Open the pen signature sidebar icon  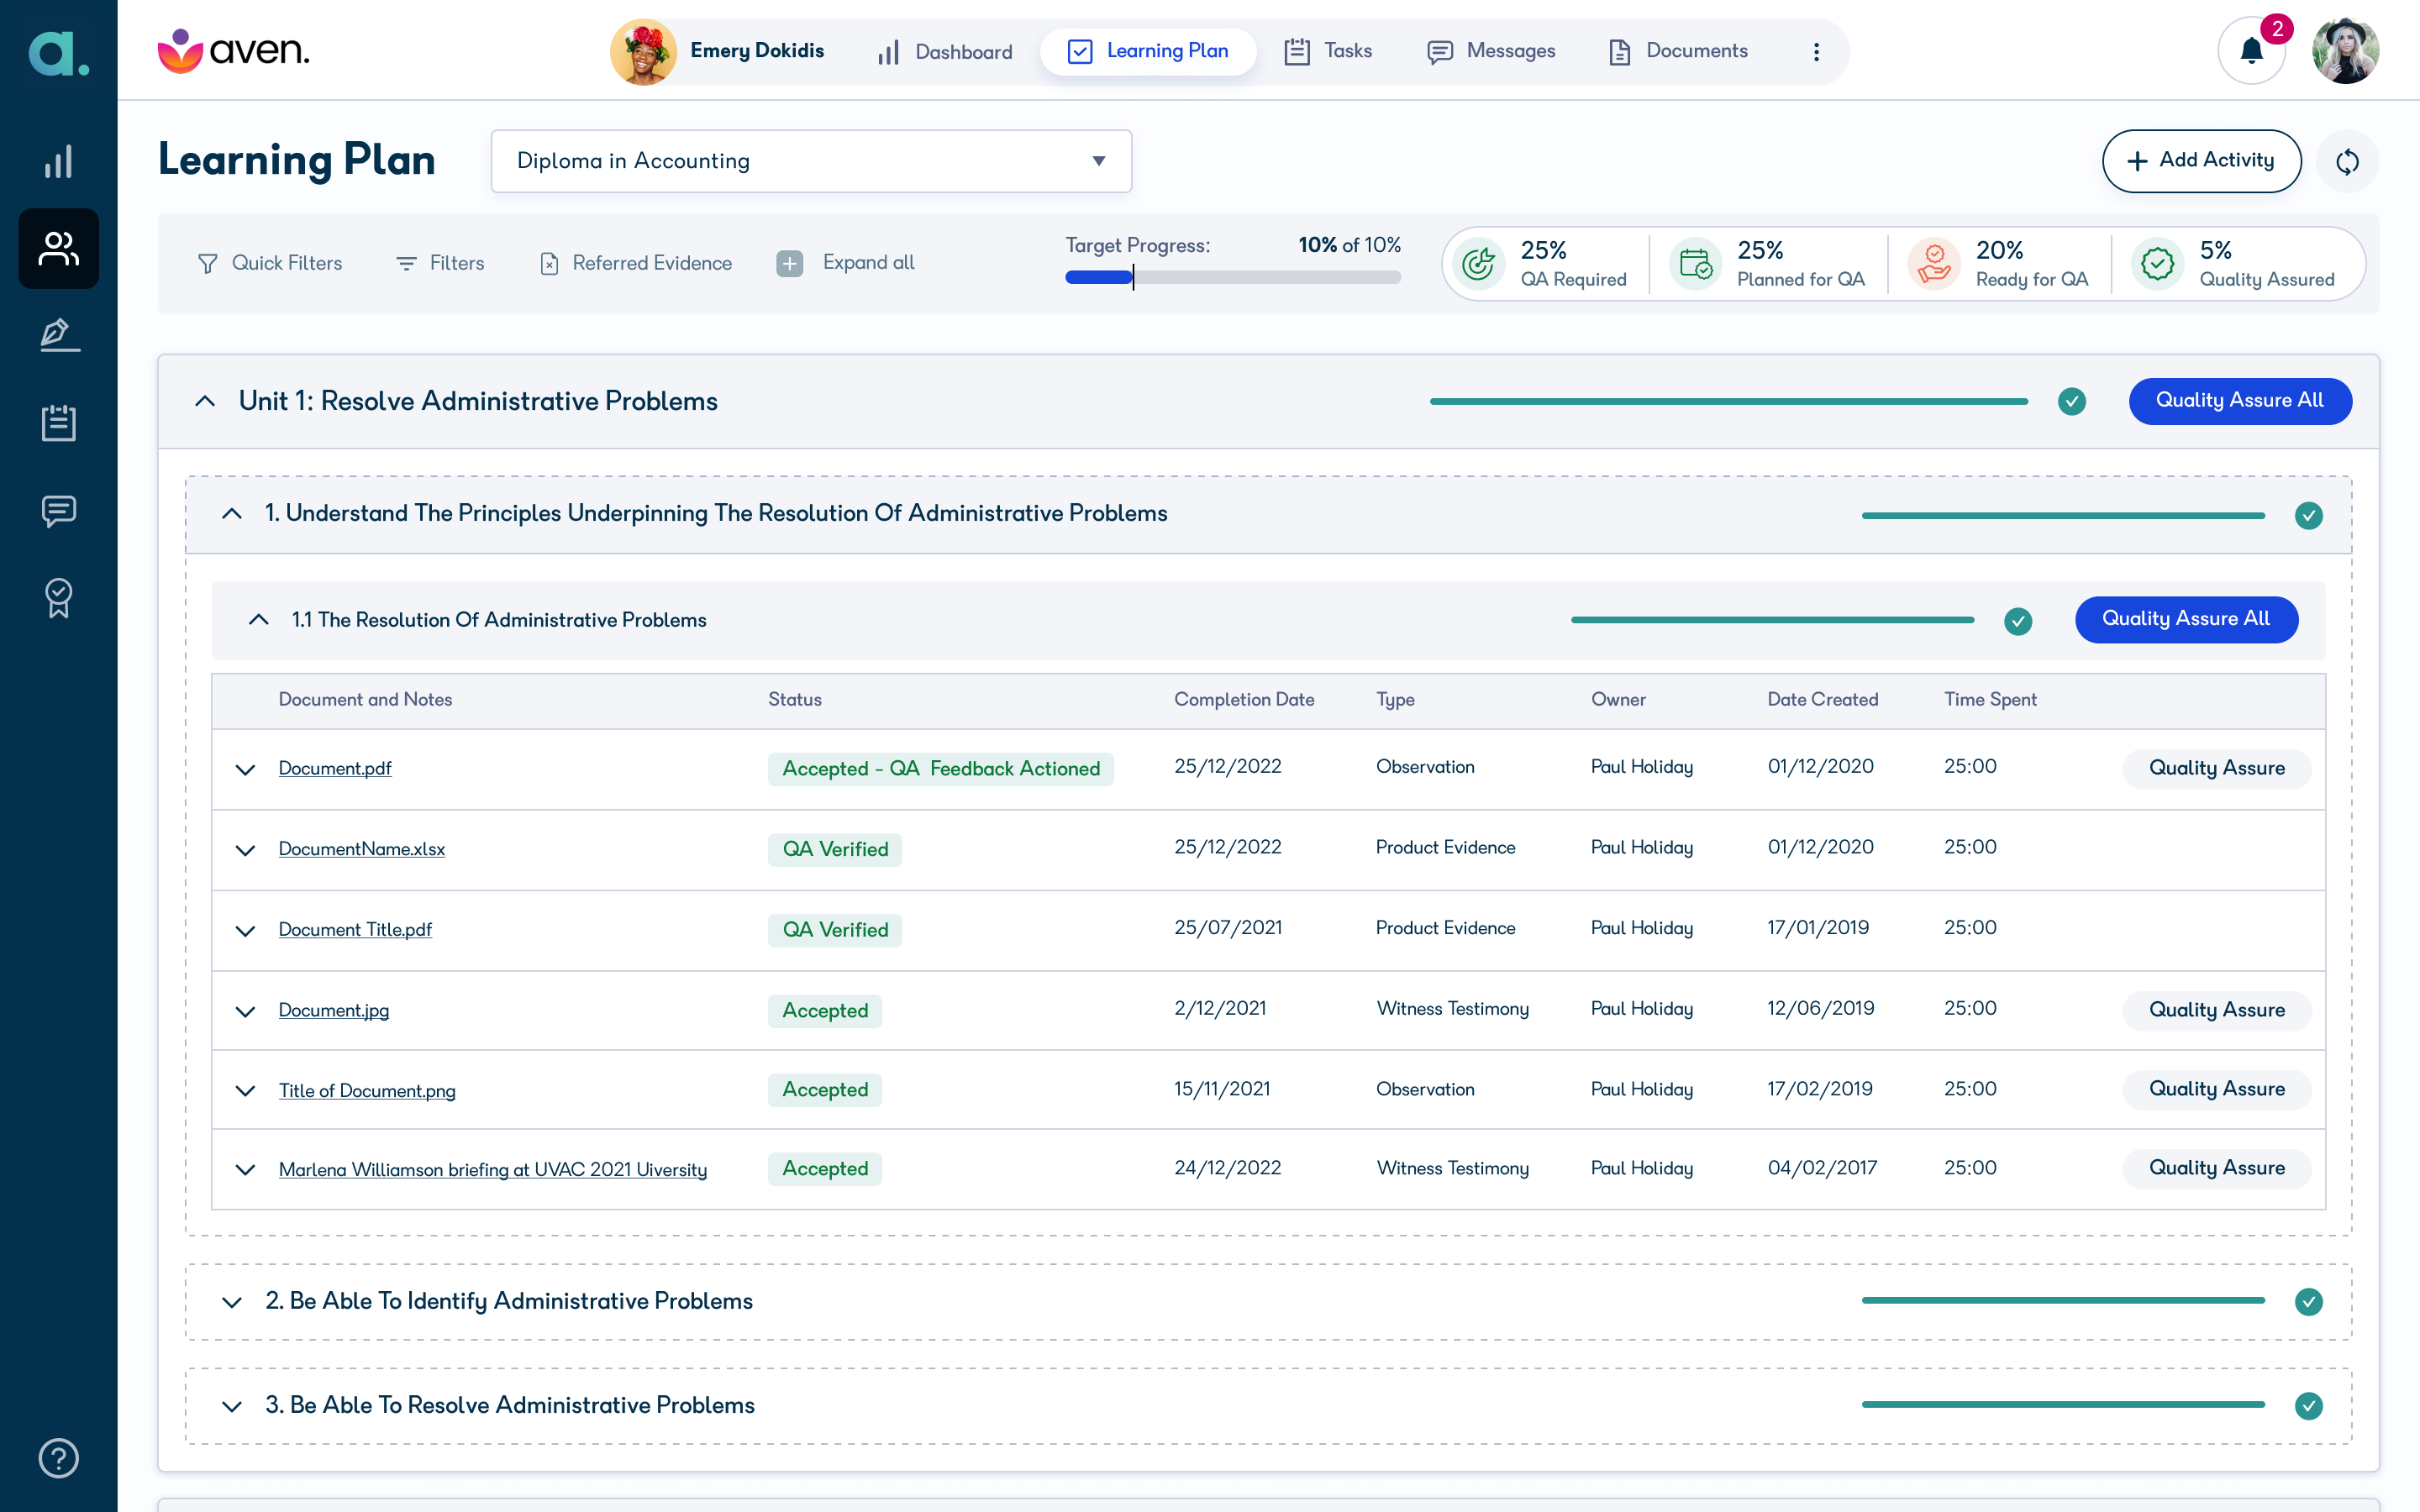click(x=59, y=336)
